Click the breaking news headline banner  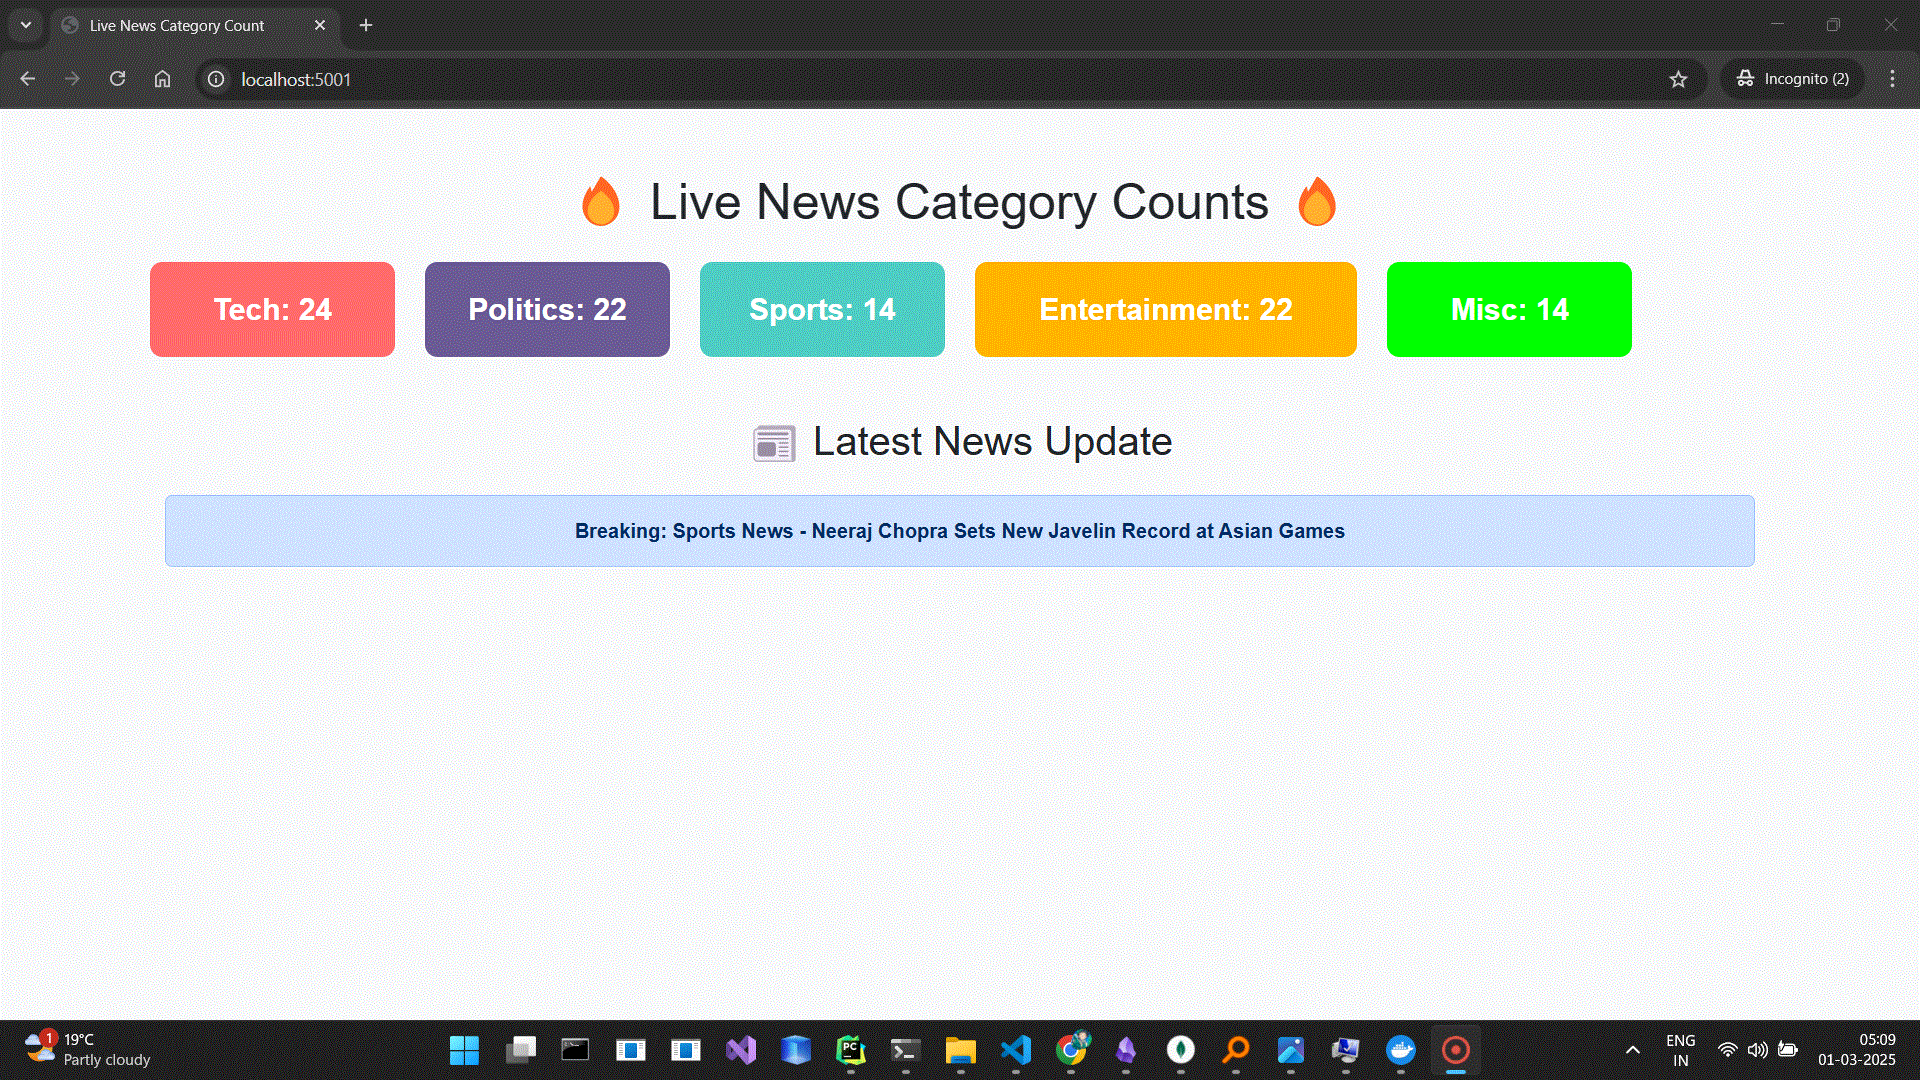959,531
